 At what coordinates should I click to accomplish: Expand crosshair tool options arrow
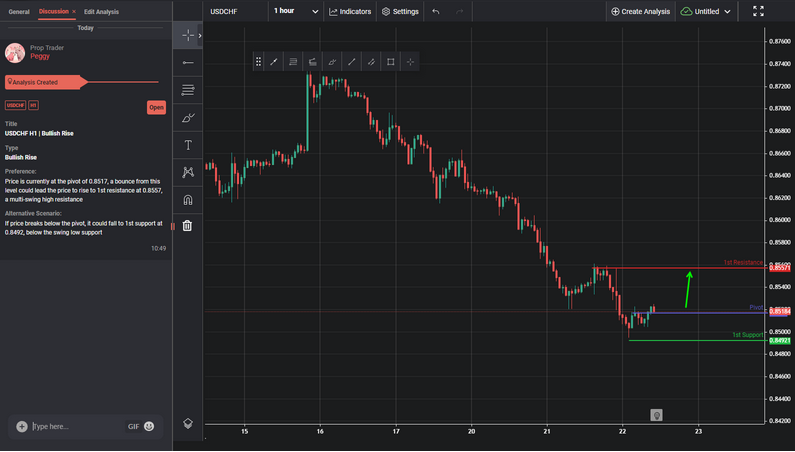pos(200,36)
